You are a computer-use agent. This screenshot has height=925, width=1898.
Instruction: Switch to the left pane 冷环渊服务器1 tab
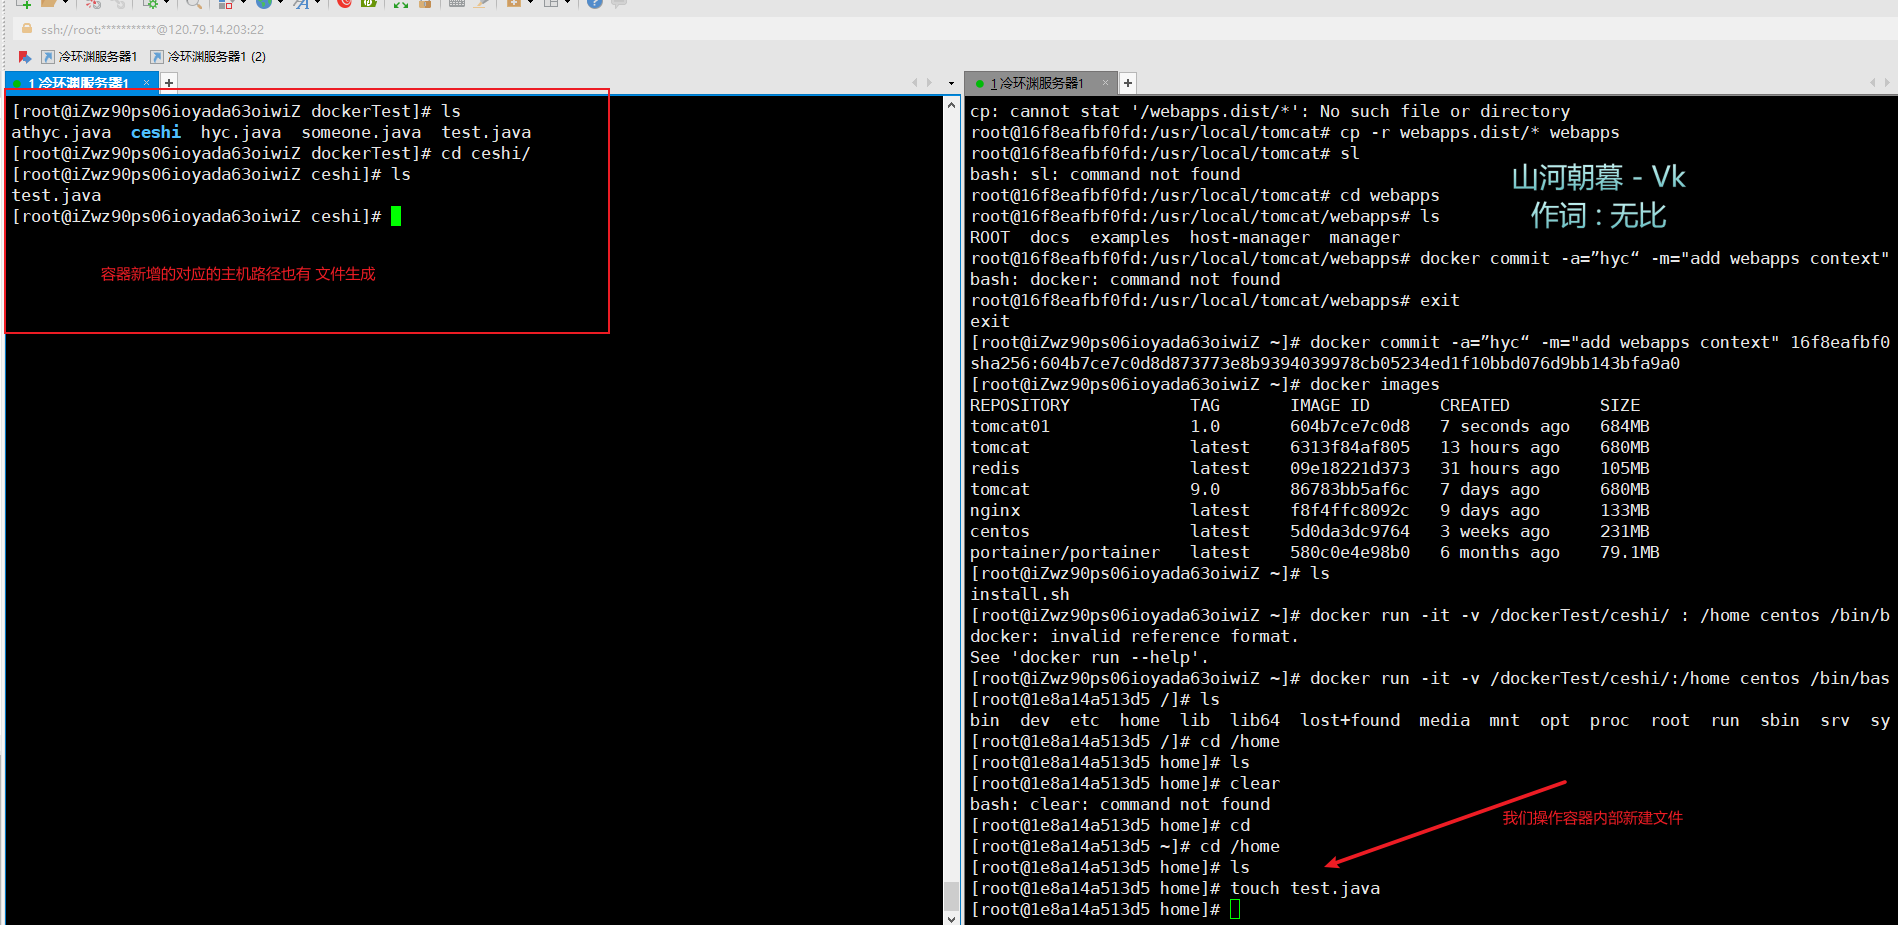(78, 83)
